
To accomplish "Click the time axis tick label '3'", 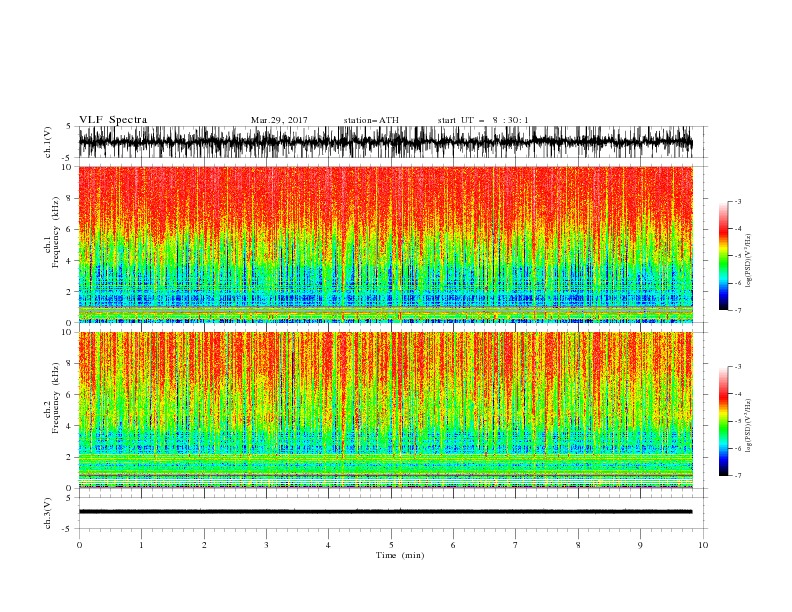I will 266,545.
